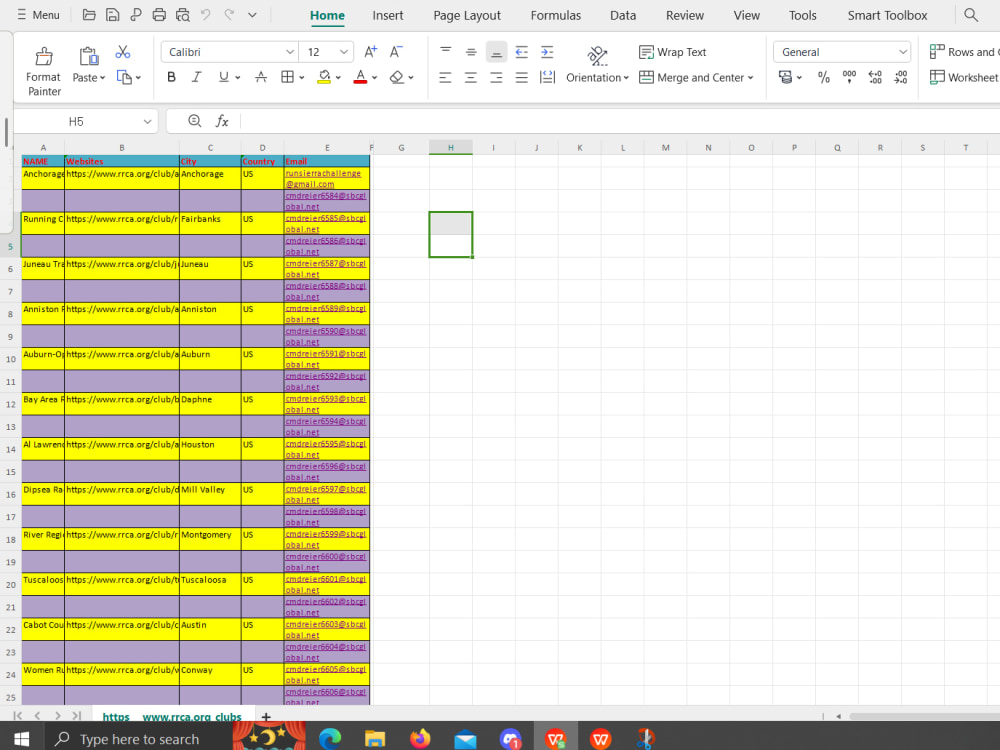Screen dimensions: 1000x750
Task: Toggle Bold formatting
Action: tap(171, 77)
